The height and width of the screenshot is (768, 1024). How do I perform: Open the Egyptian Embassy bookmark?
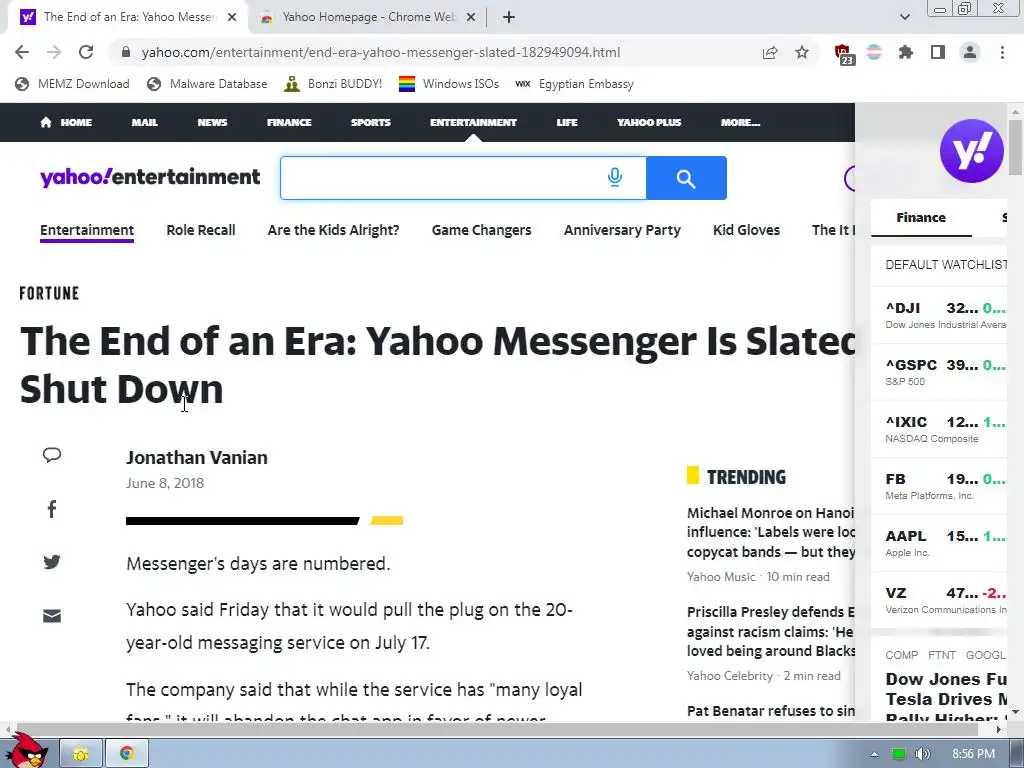point(574,84)
